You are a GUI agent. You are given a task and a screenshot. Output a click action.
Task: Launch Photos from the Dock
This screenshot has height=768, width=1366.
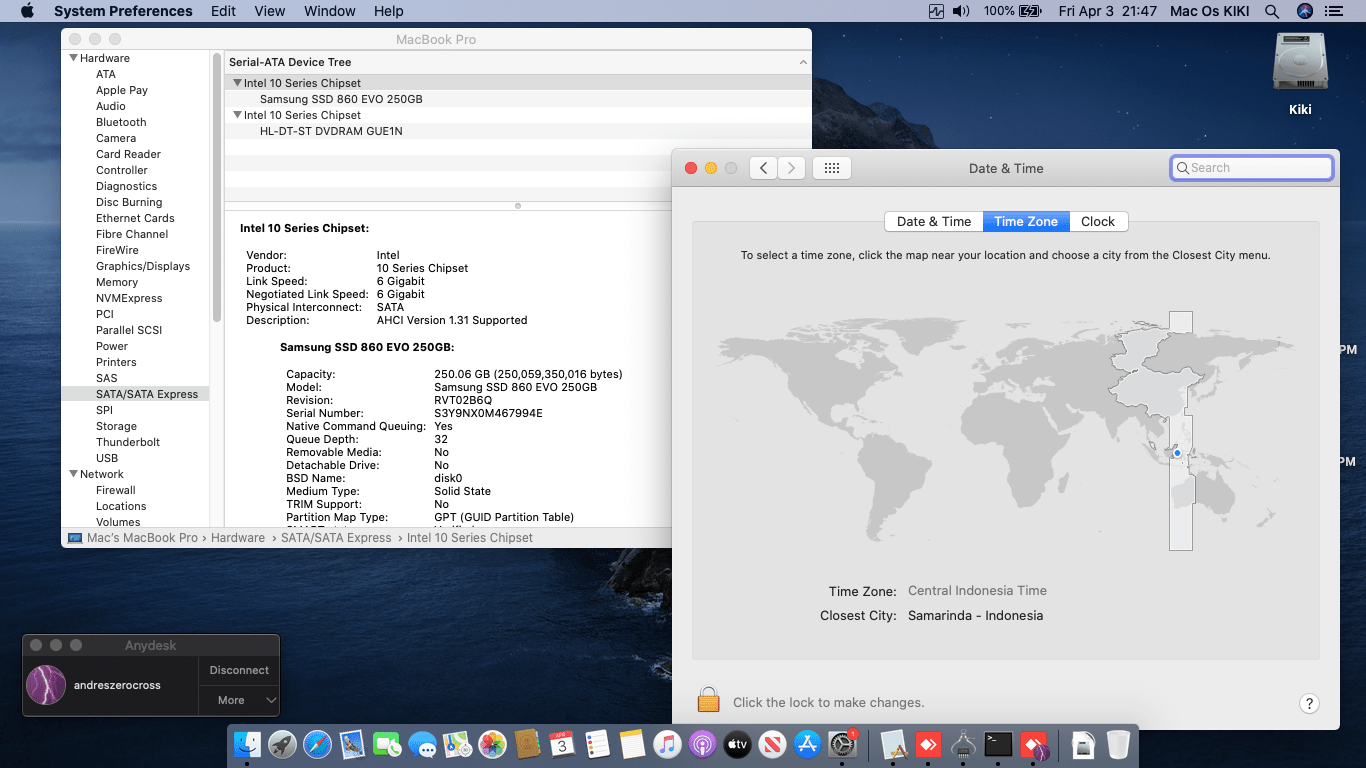coord(492,744)
